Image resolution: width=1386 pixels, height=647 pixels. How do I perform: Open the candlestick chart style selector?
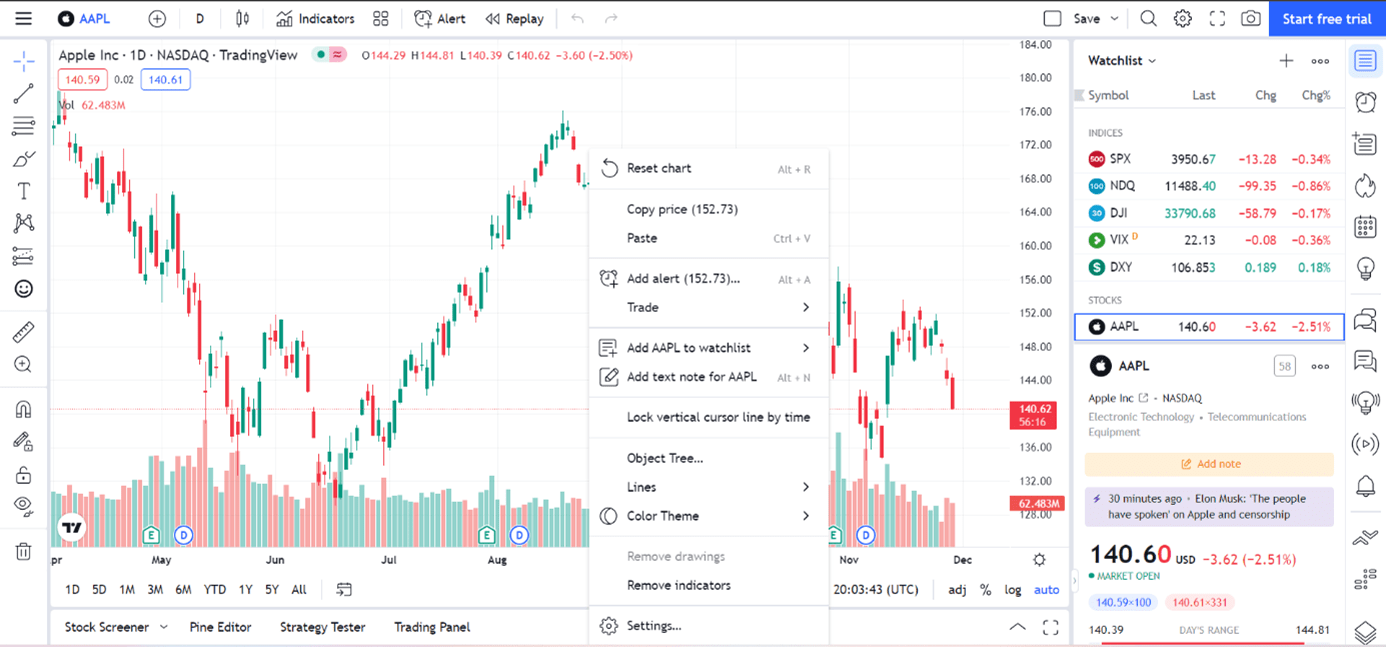(242, 18)
